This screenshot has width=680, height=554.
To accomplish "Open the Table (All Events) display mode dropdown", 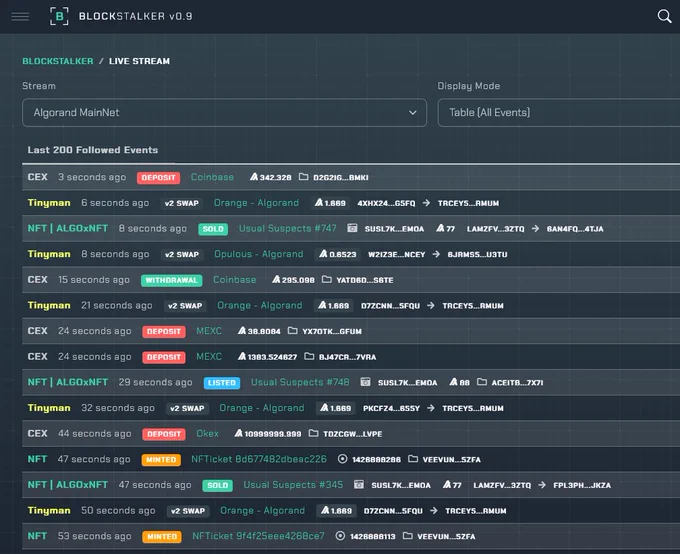I will 559,113.
